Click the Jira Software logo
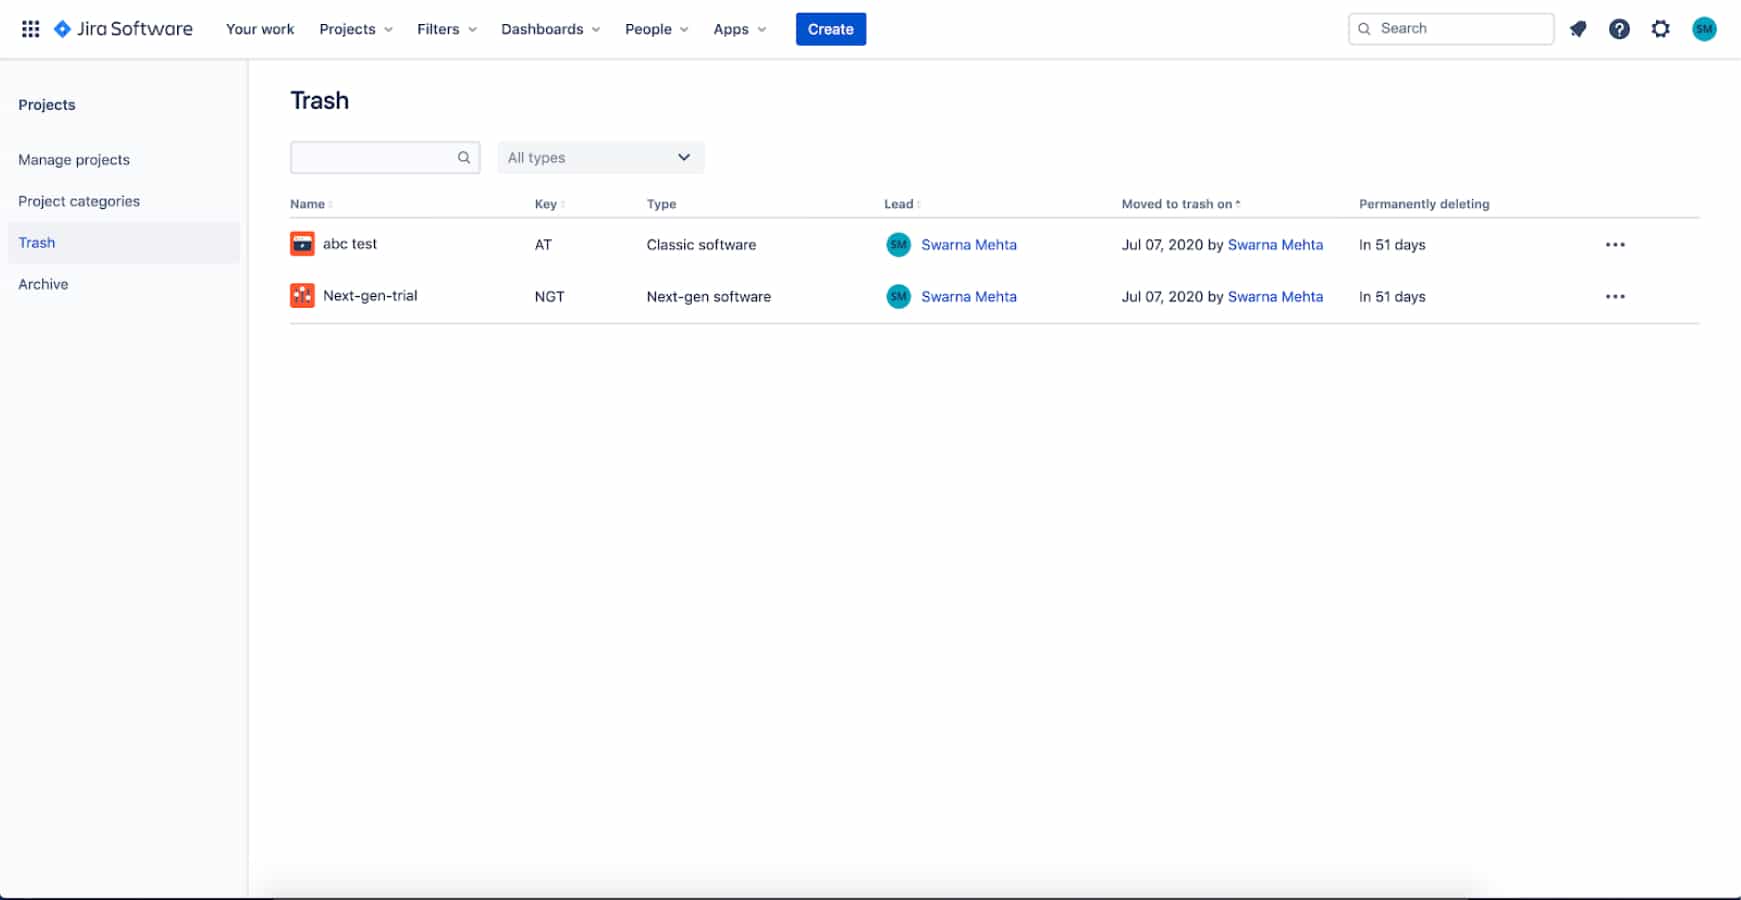 [122, 28]
